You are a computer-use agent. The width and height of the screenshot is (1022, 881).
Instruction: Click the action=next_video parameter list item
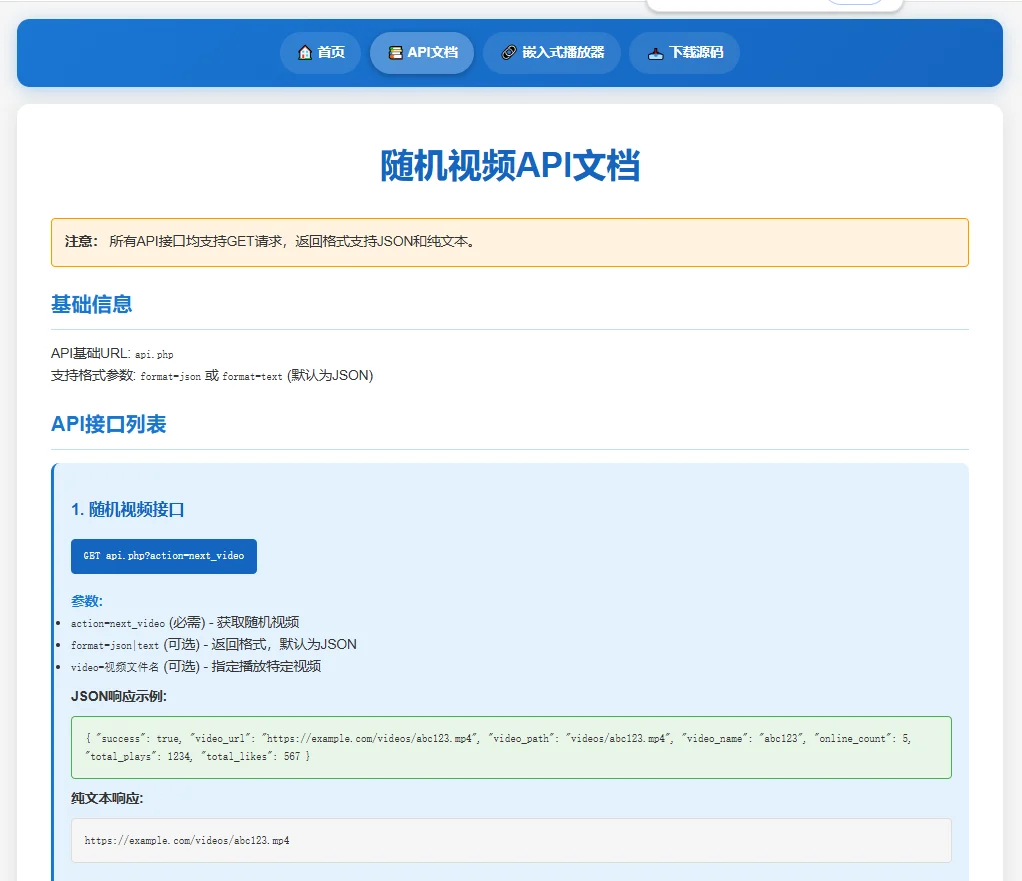pos(185,623)
